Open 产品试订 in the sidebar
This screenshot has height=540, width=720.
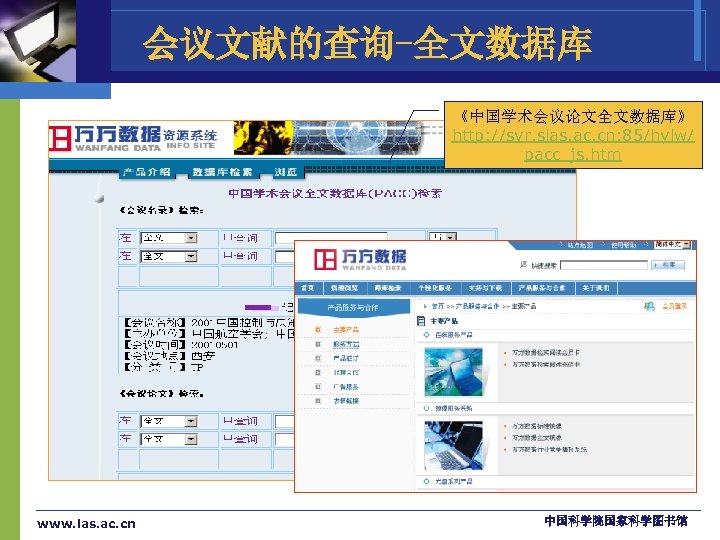[x=346, y=358]
